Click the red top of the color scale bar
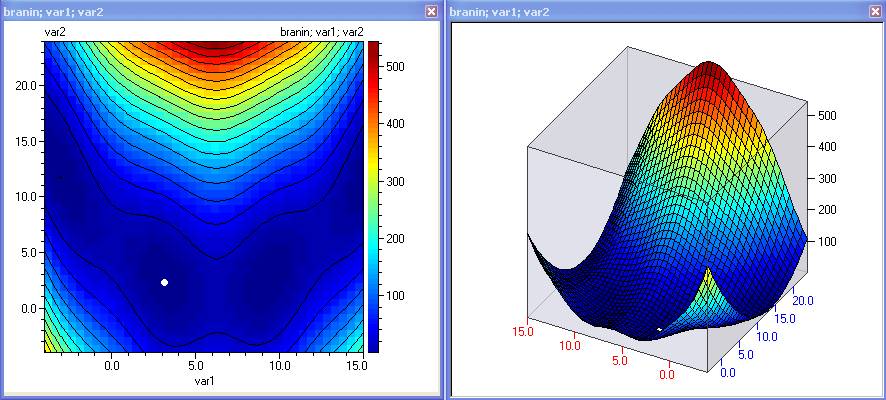 point(375,48)
